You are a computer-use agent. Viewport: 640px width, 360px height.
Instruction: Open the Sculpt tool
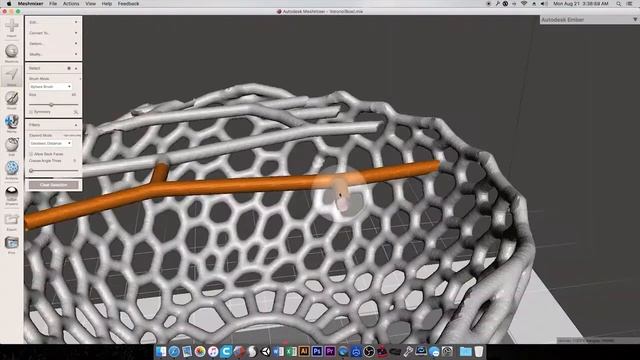click(11, 99)
